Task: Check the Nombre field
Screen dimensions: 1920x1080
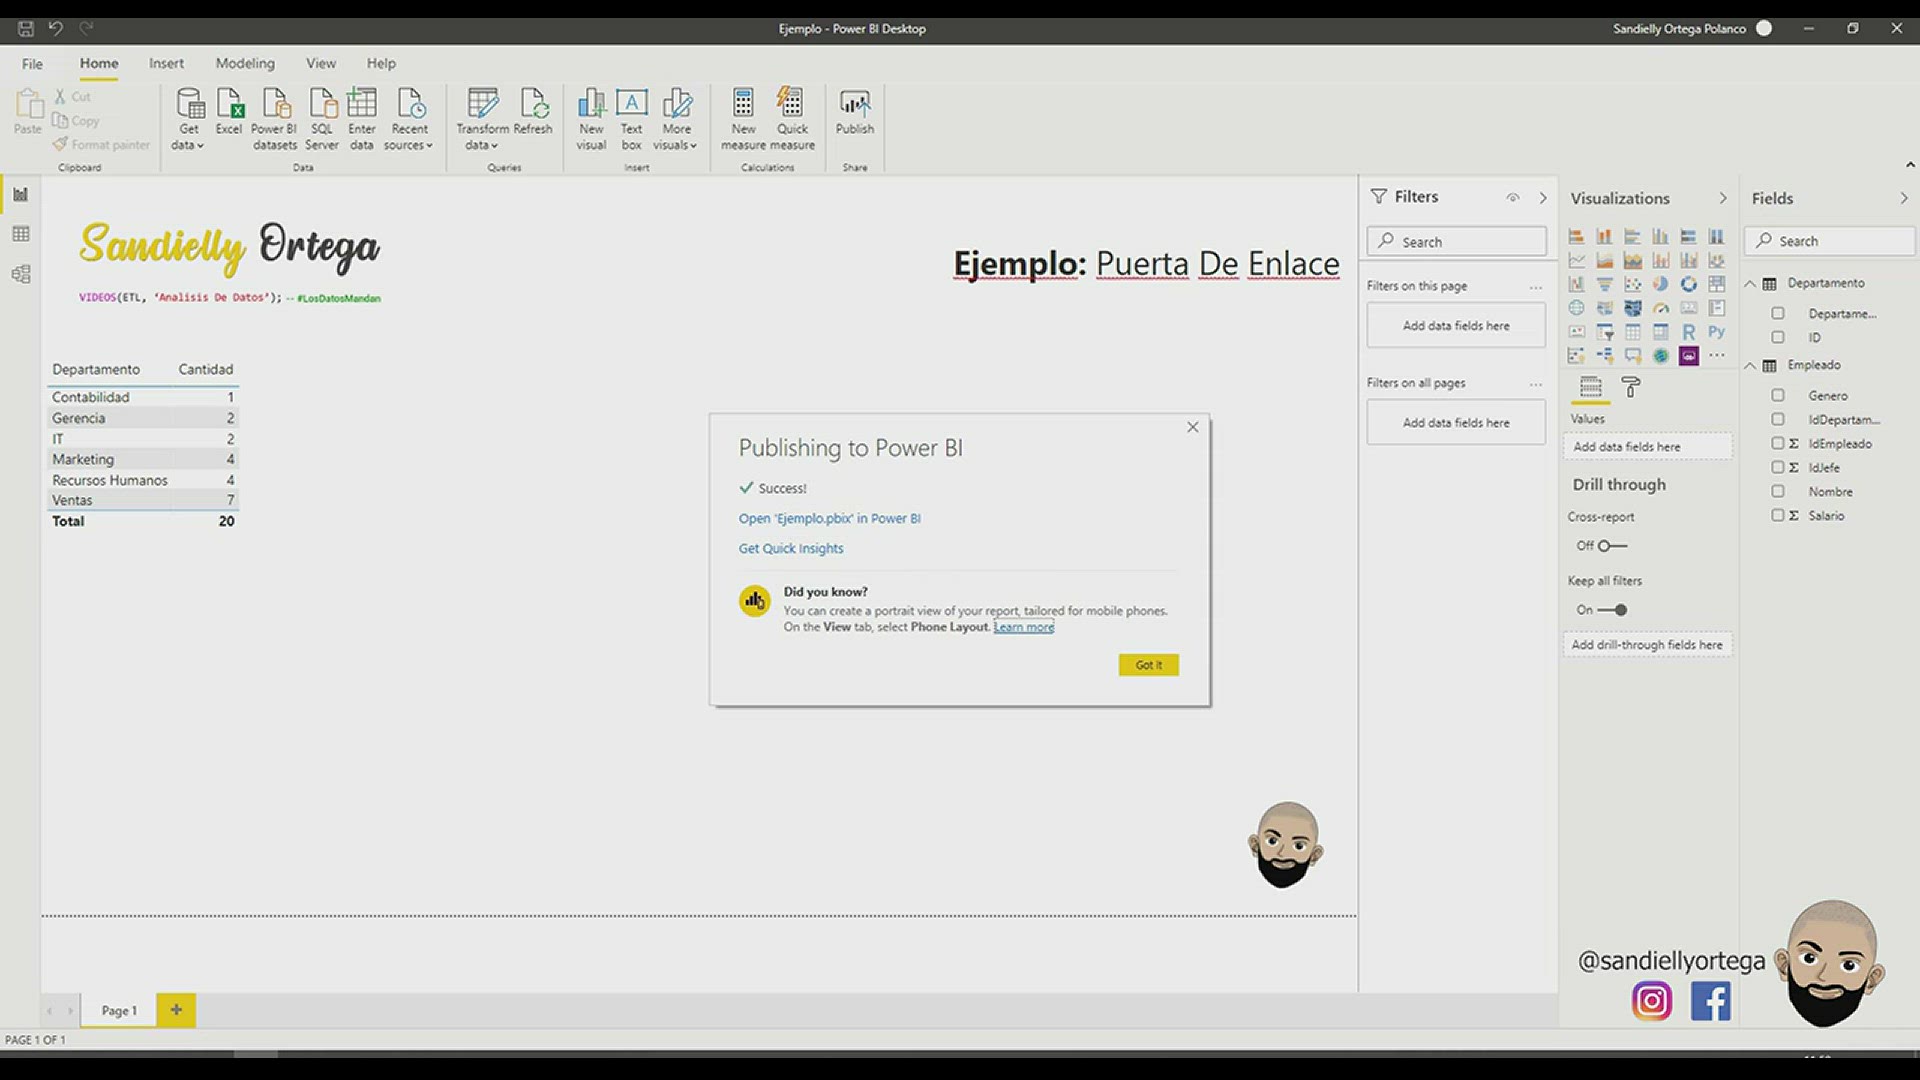Action: point(1777,492)
